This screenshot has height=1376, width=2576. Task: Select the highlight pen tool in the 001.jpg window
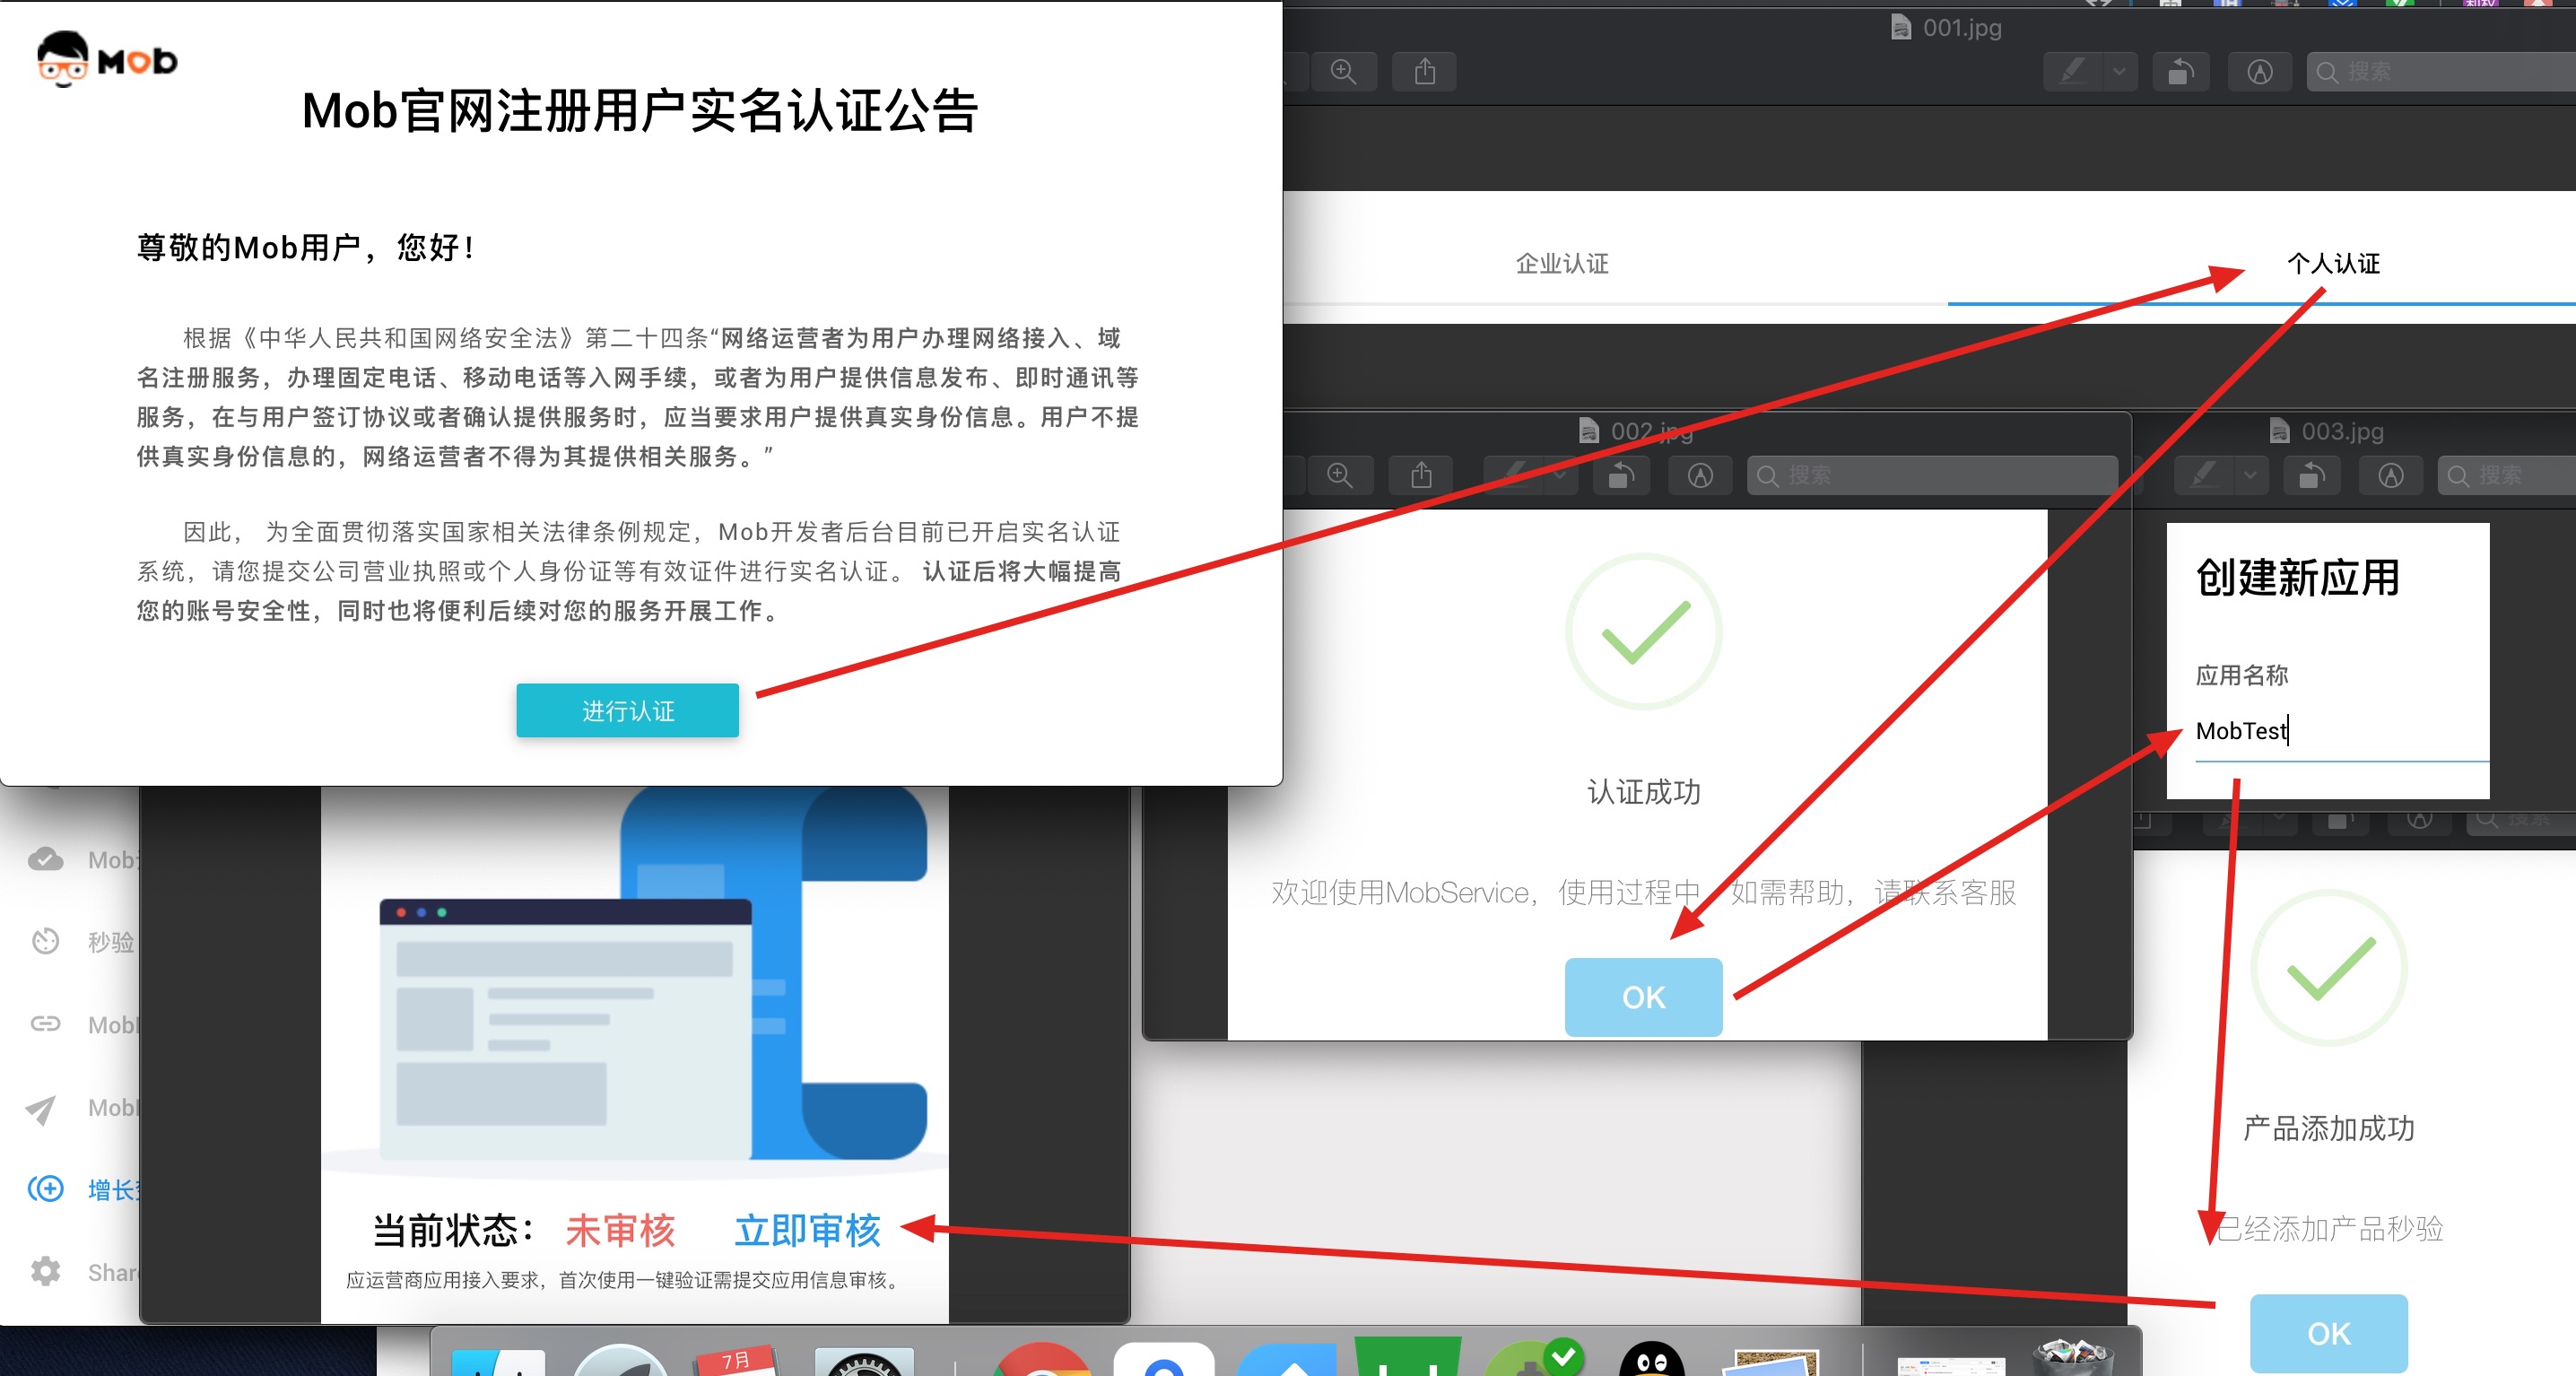(2072, 72)
